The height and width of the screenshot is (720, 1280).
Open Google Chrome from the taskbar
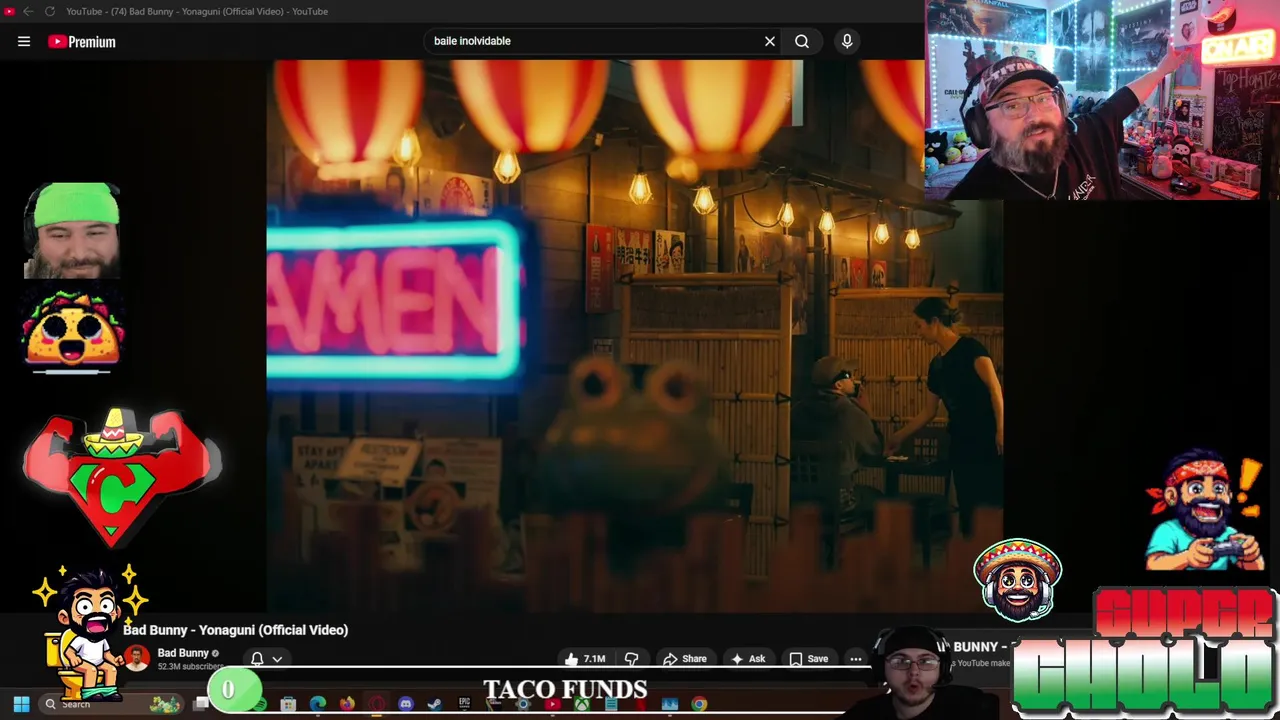click(699, 704)
